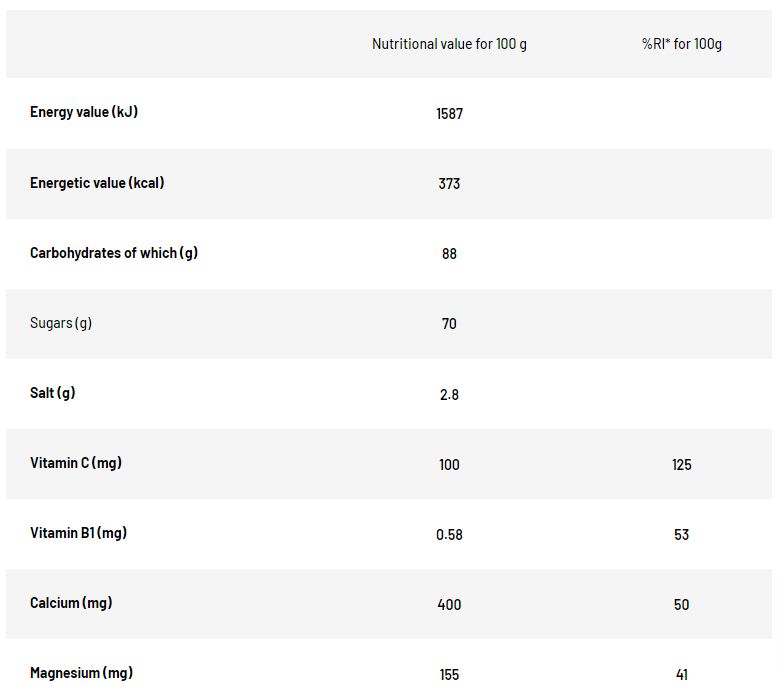Viewport: 779px width, 695px height.
Task: Select the 'Carbohydrates of which (g)' label
Action: [114, 253]
